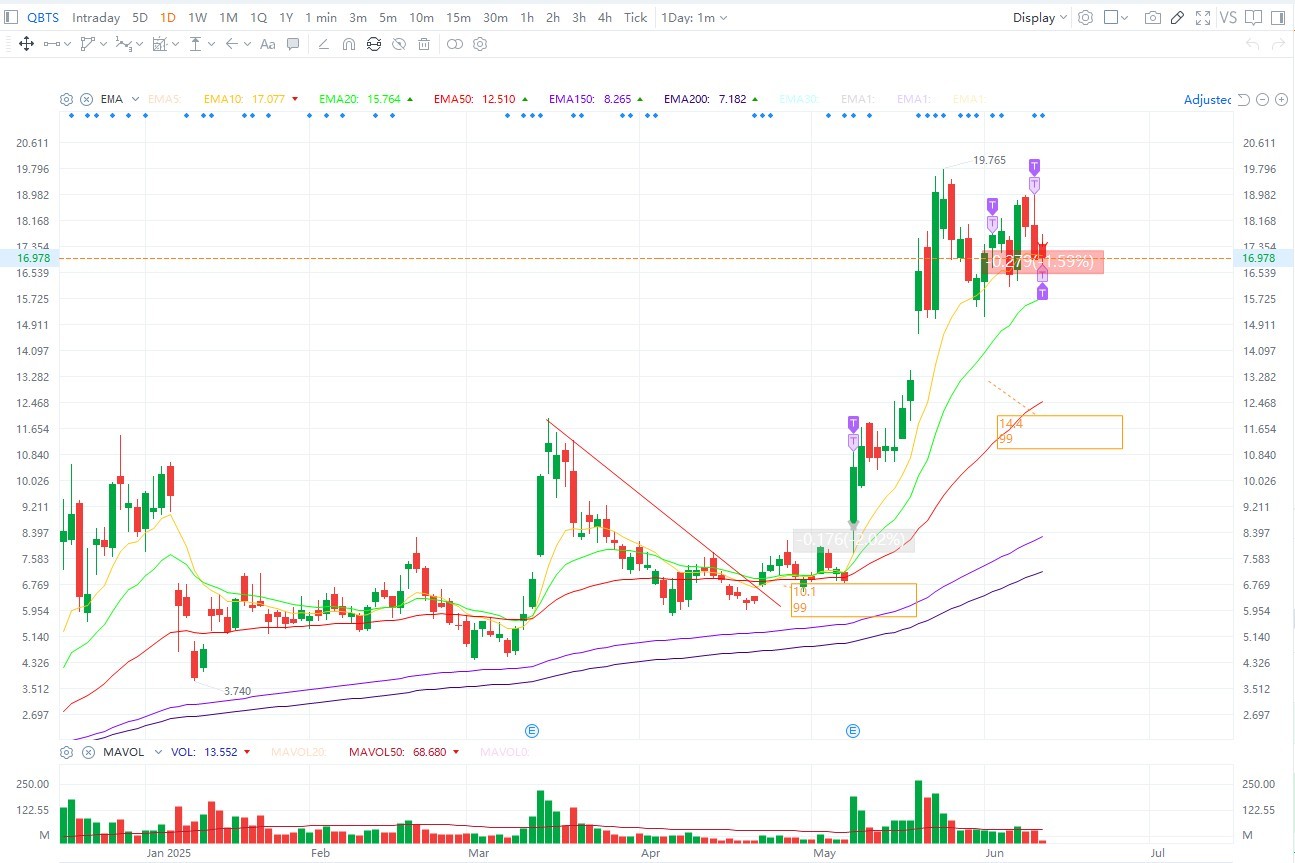Expand wave pattern tool options arrow

(139, 44)
